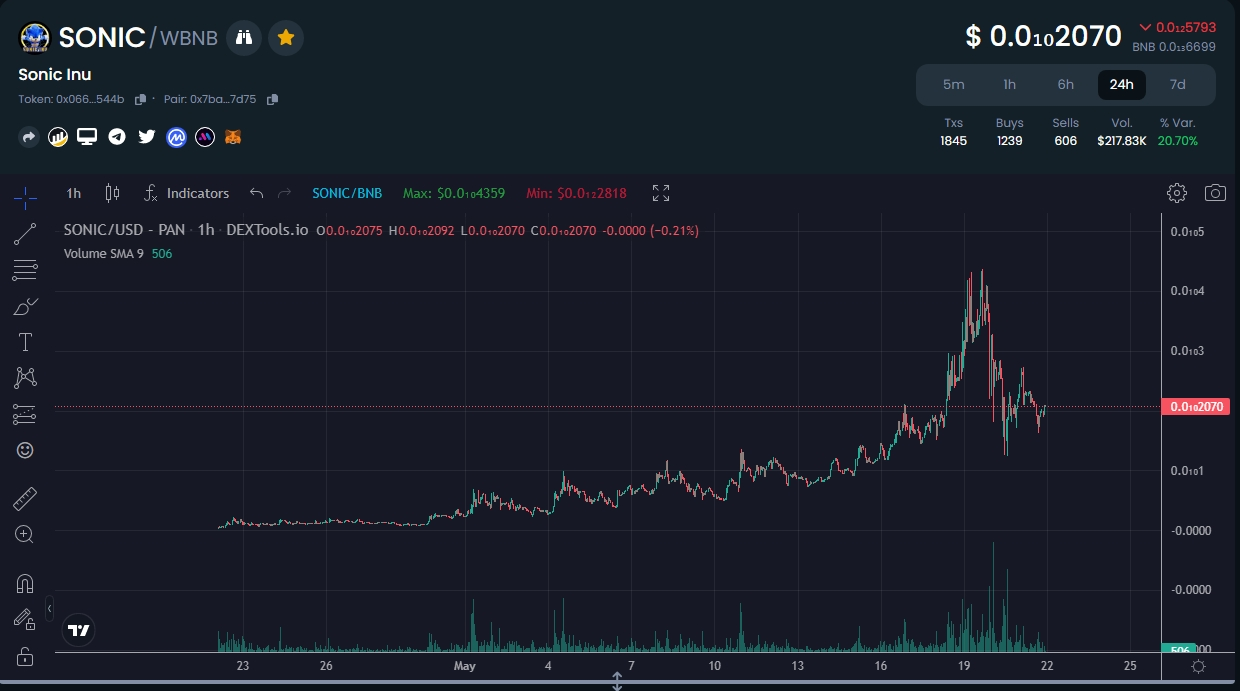
Task: Select the XABCD pattern tool
Action: [25, 378]
